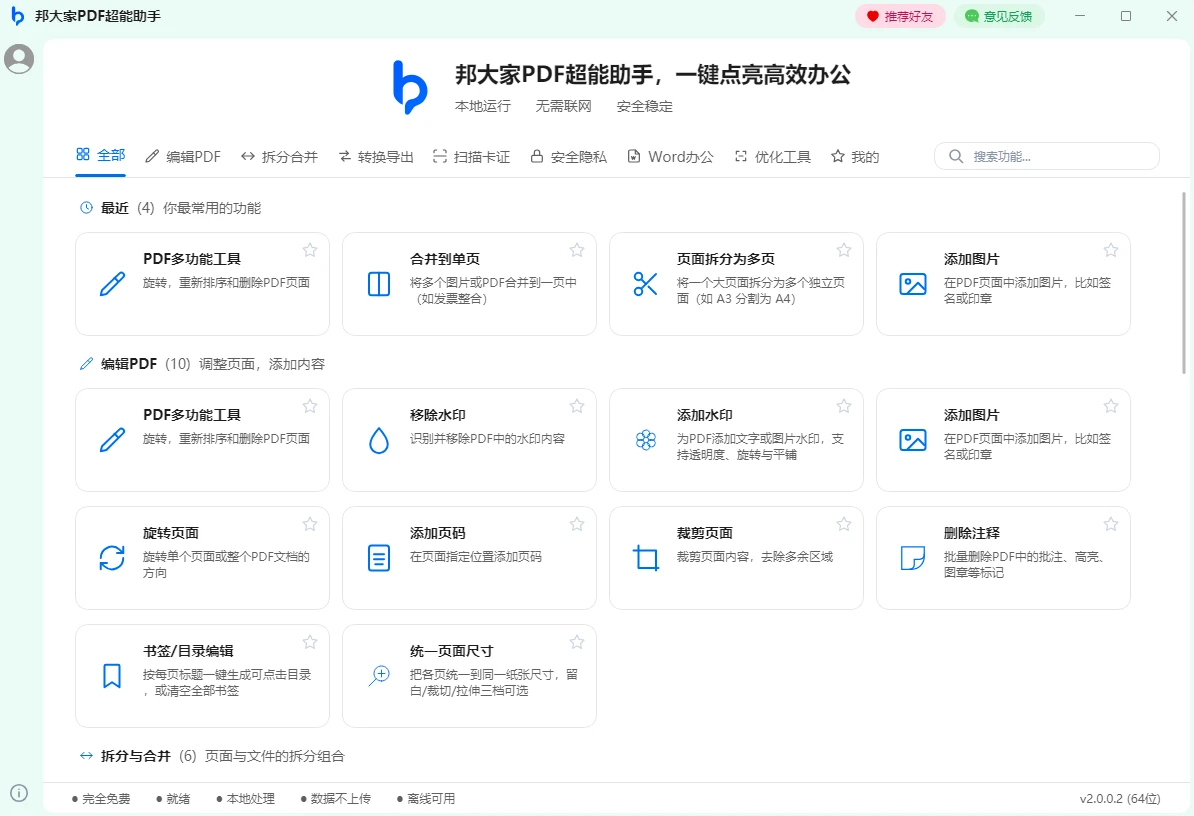Image resolution: width=1194 pixels, height=816 pixels.
Task: Select the 全部 tab
Action: click(x=101, y=155)
